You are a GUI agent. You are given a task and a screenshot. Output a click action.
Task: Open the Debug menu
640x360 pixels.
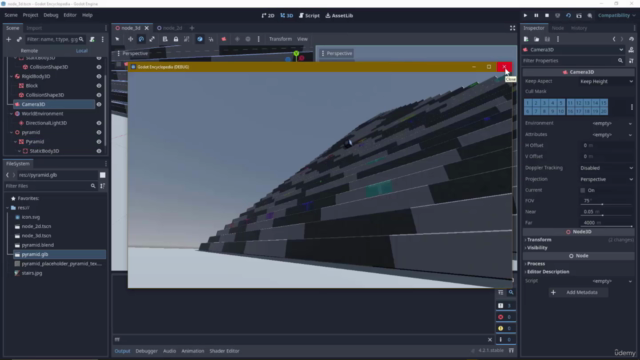click(51, 15)
